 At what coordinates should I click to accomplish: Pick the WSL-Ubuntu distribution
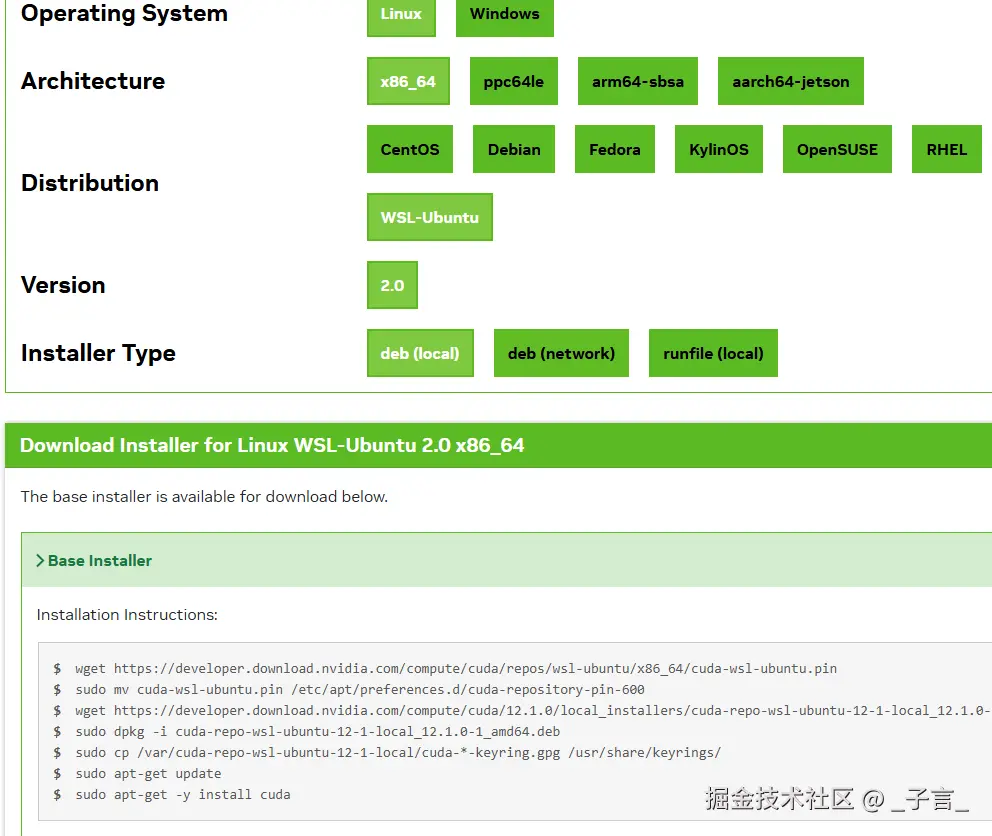(430, 217)
